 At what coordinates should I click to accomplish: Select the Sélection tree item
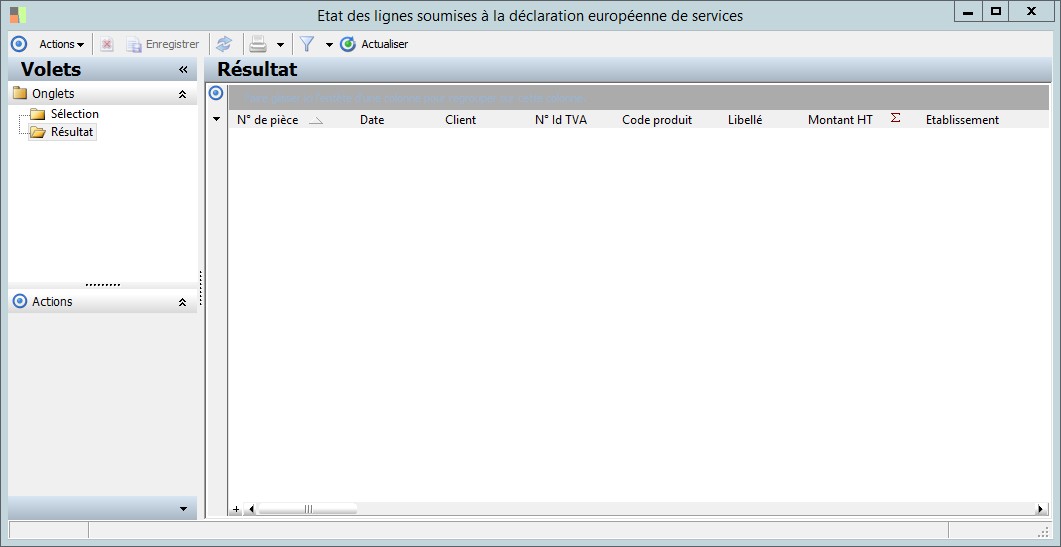coord(74,114)
